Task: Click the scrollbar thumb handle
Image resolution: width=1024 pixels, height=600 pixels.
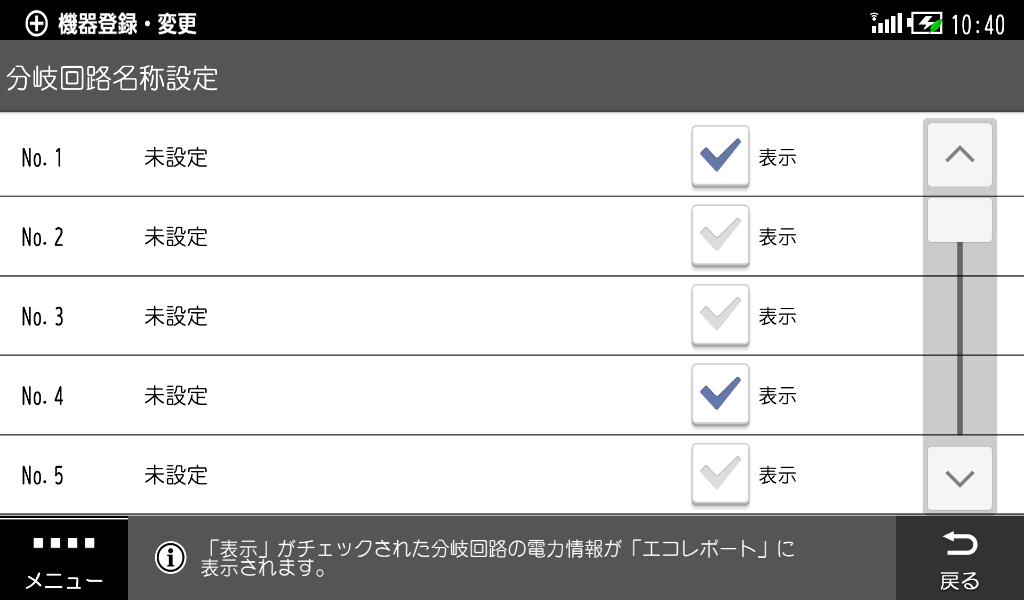Action: tap(959, 220)
